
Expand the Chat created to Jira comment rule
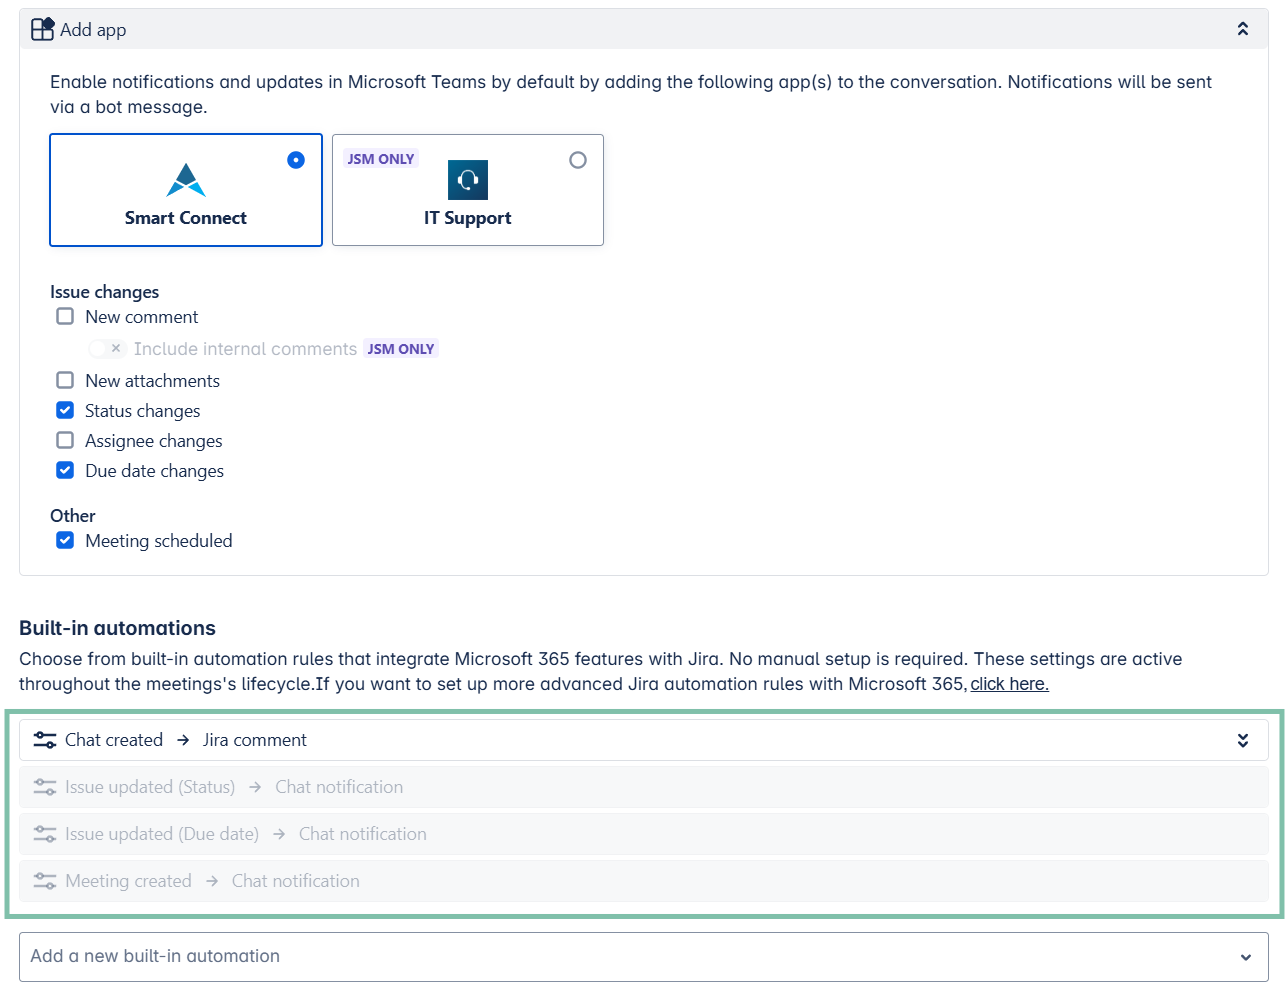[1243, 740]
